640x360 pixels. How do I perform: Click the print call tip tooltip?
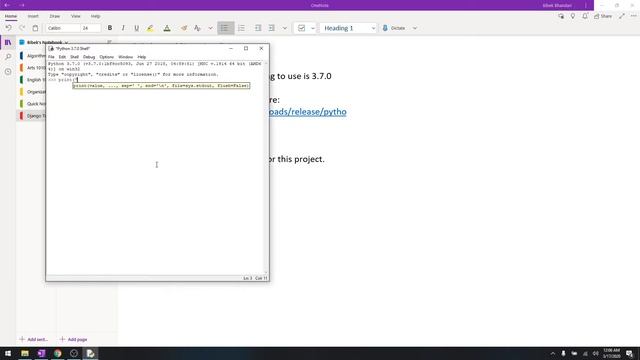pos(161,86)
